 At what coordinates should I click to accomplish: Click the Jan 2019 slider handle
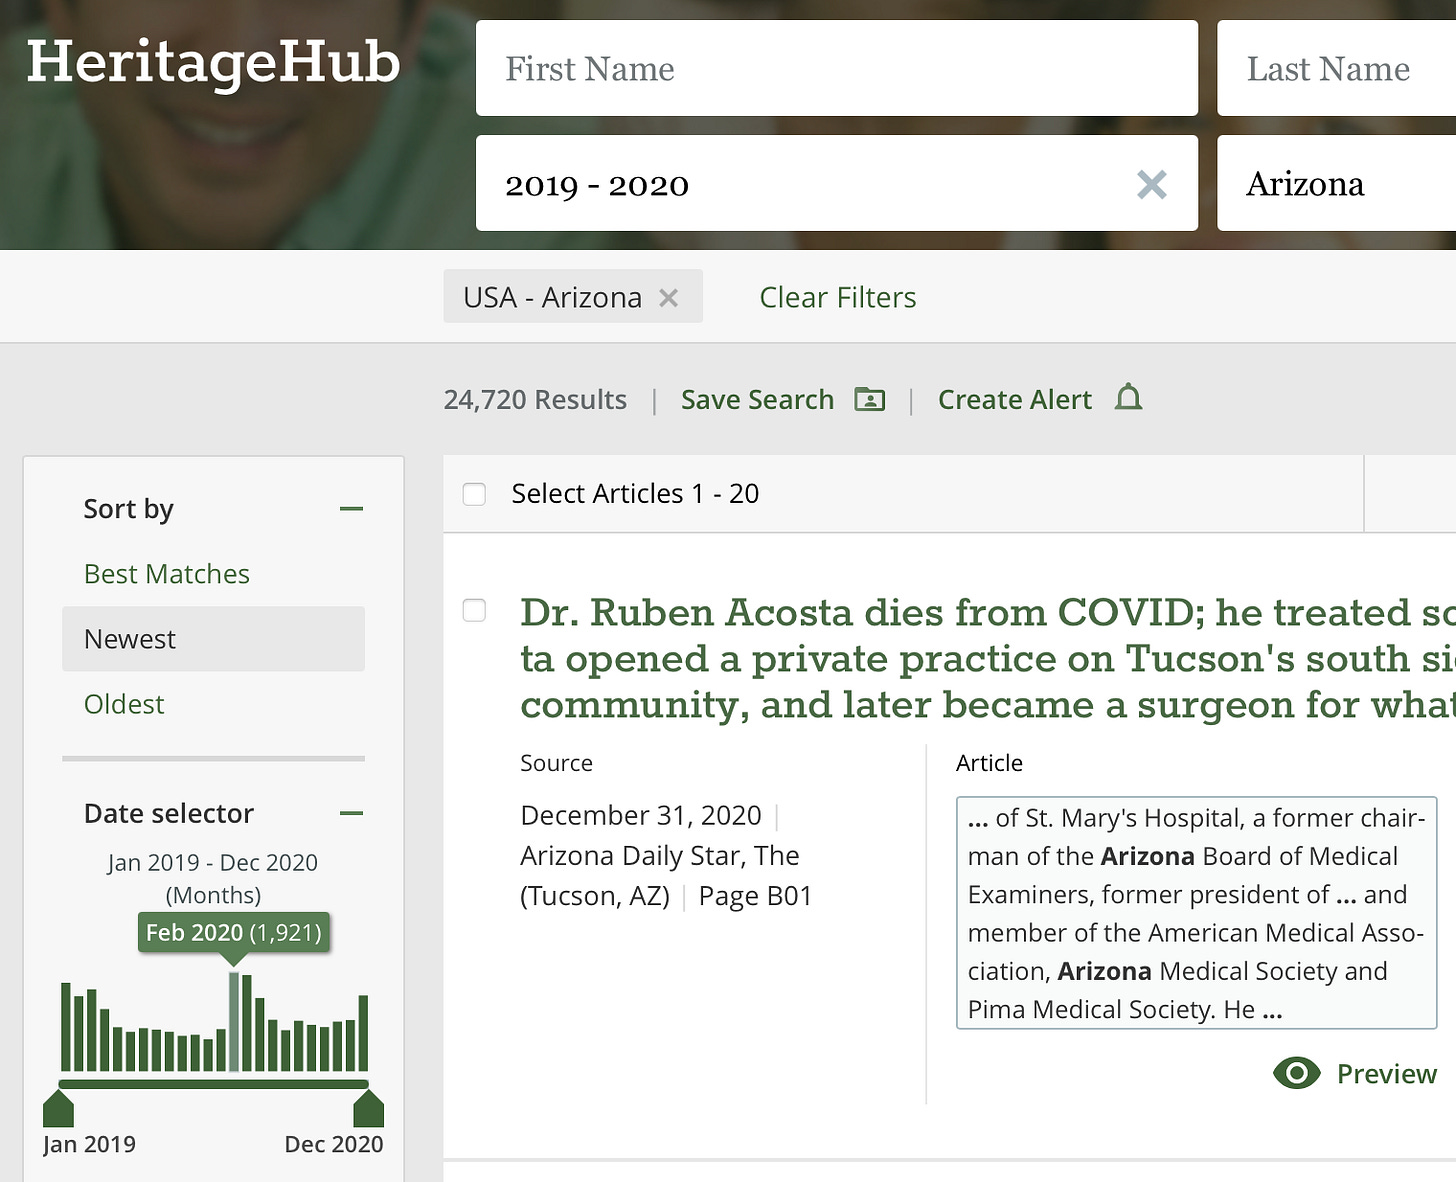pos(59,1108)
